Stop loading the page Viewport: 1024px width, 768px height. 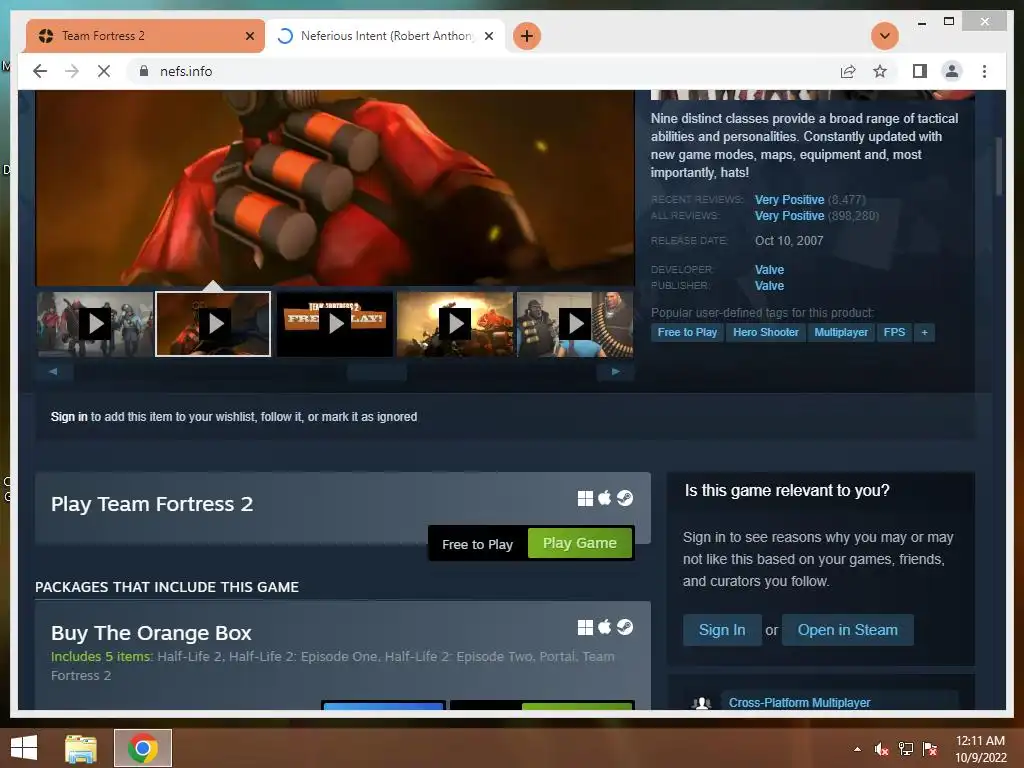click(104, 71)
